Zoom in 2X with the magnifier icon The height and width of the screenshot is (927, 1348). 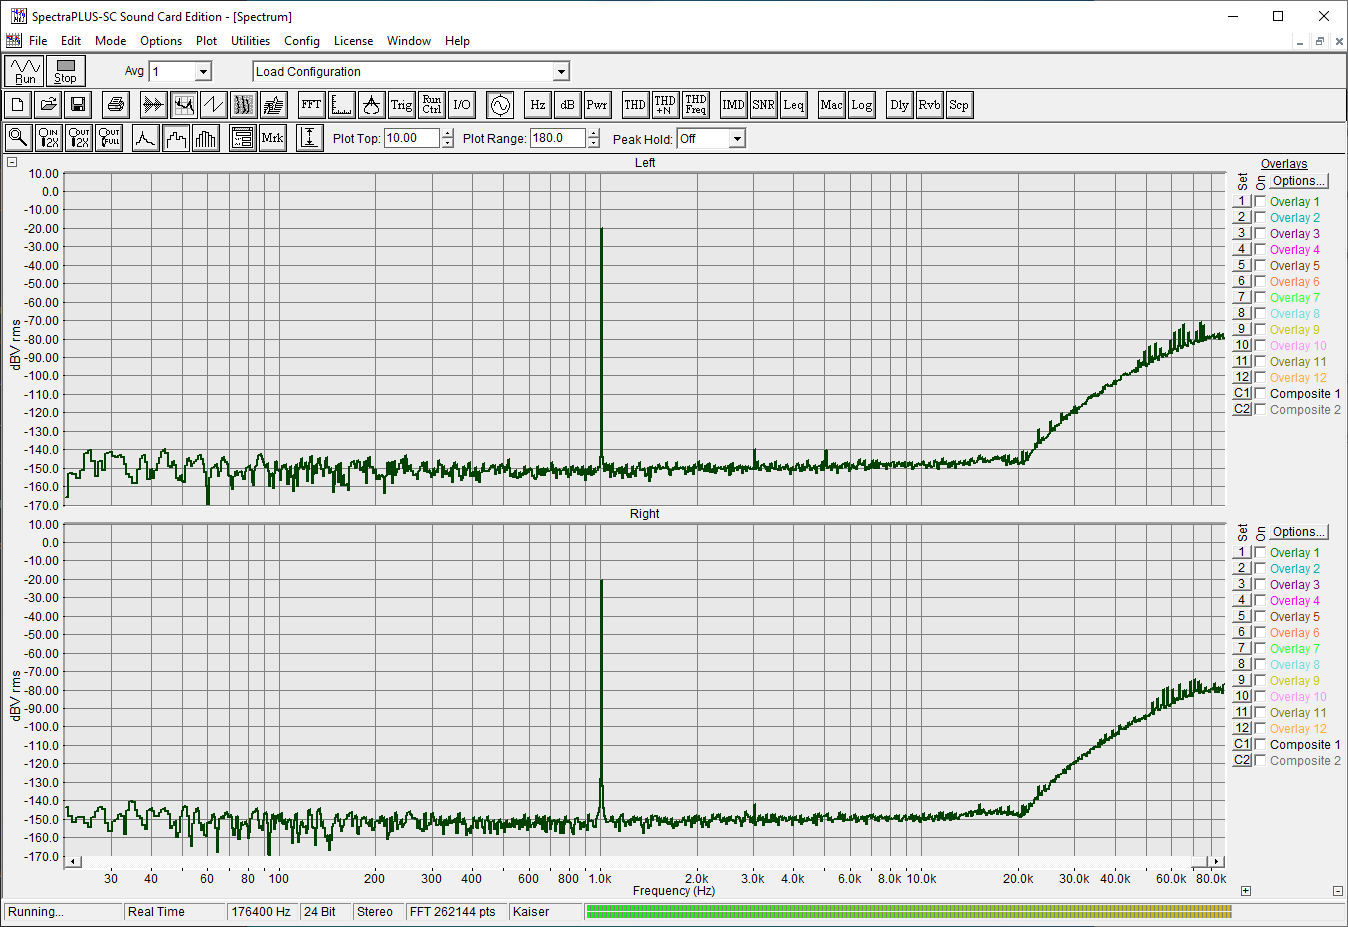coord(48,138)
